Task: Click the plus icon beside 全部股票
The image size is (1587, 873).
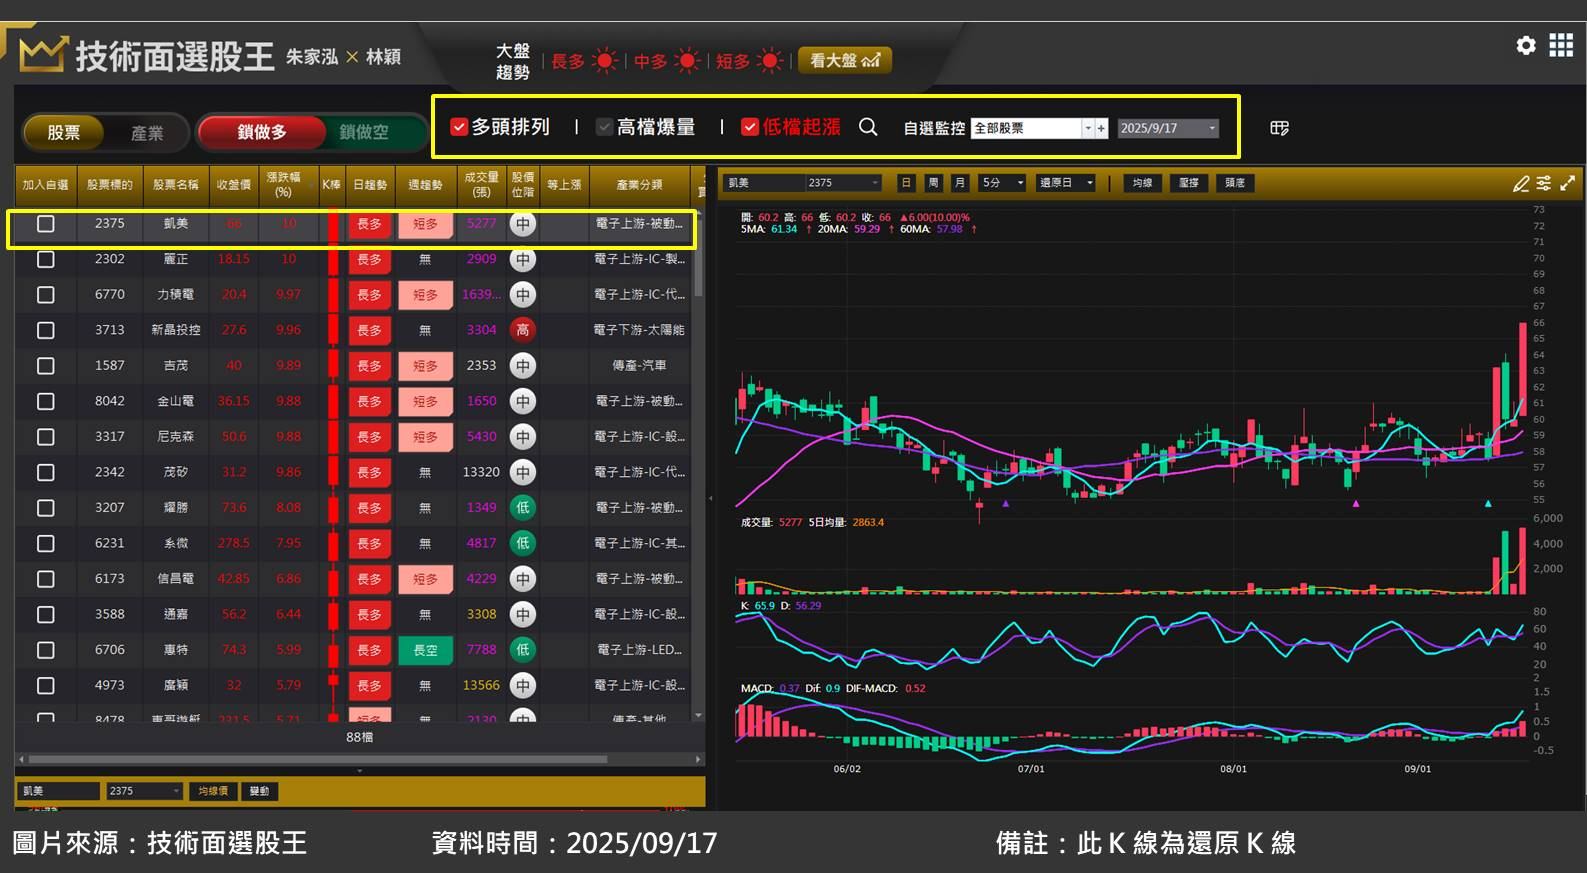Action: 1101,128
